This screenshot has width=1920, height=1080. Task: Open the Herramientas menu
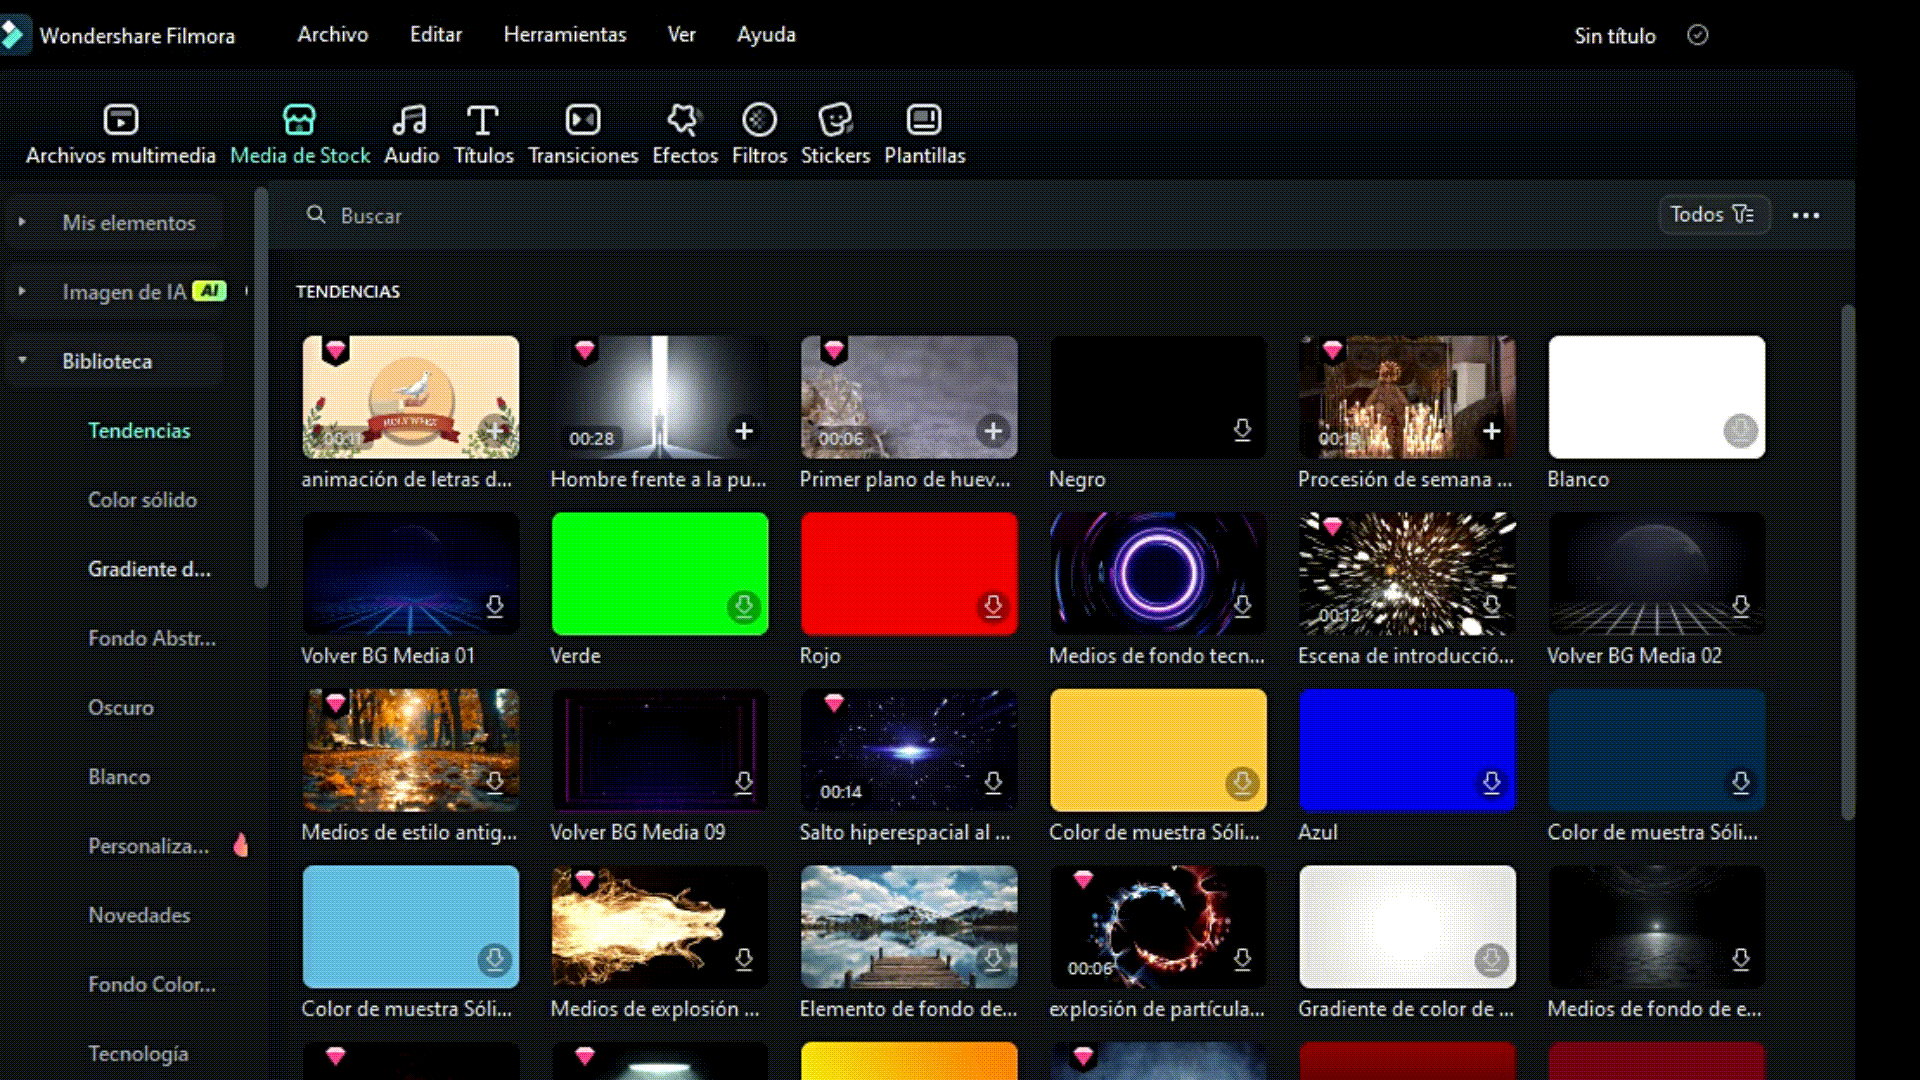[x=564, y=34]
